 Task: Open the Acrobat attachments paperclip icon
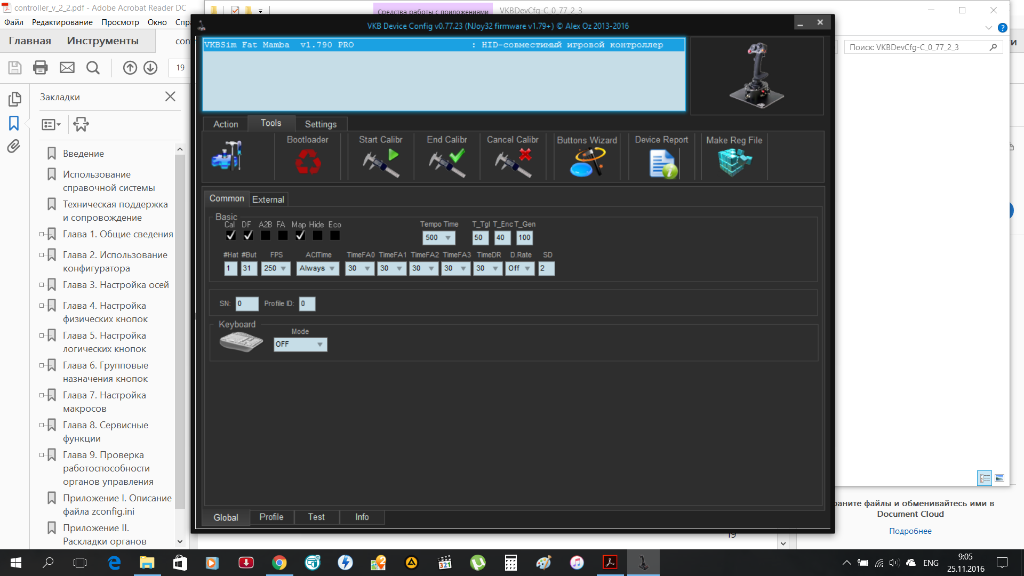click(14, 146)
